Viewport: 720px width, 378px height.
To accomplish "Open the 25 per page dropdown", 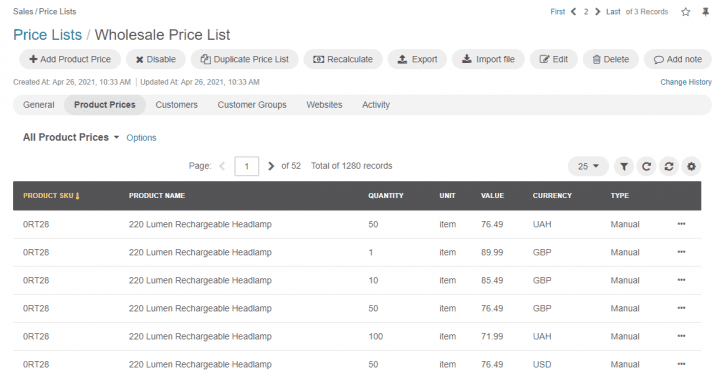I will coord(588,166).
